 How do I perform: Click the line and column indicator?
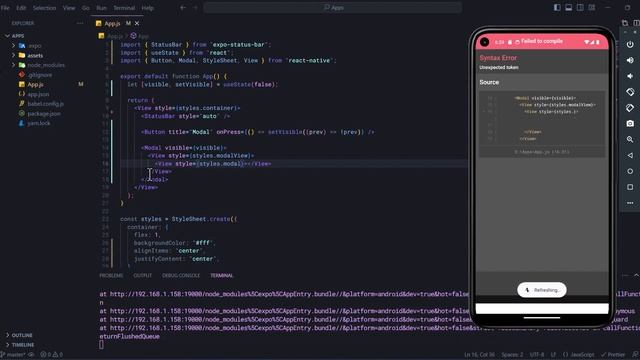(x=479, y=355)
